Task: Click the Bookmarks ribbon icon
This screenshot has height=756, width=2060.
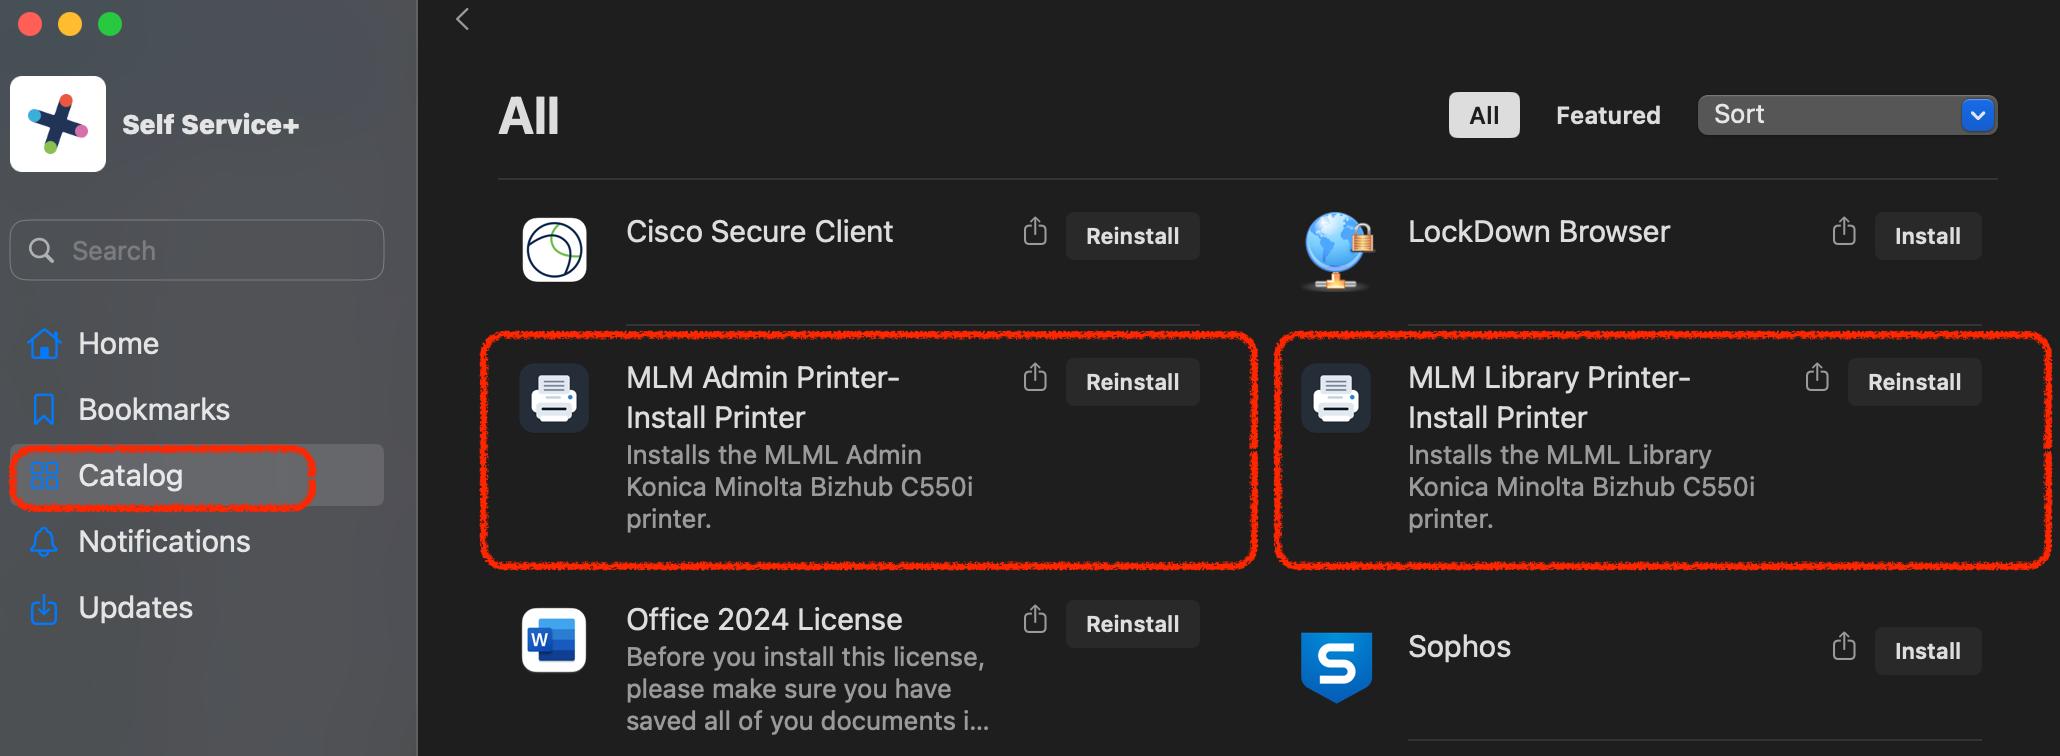Action: [x=44, y=409]
